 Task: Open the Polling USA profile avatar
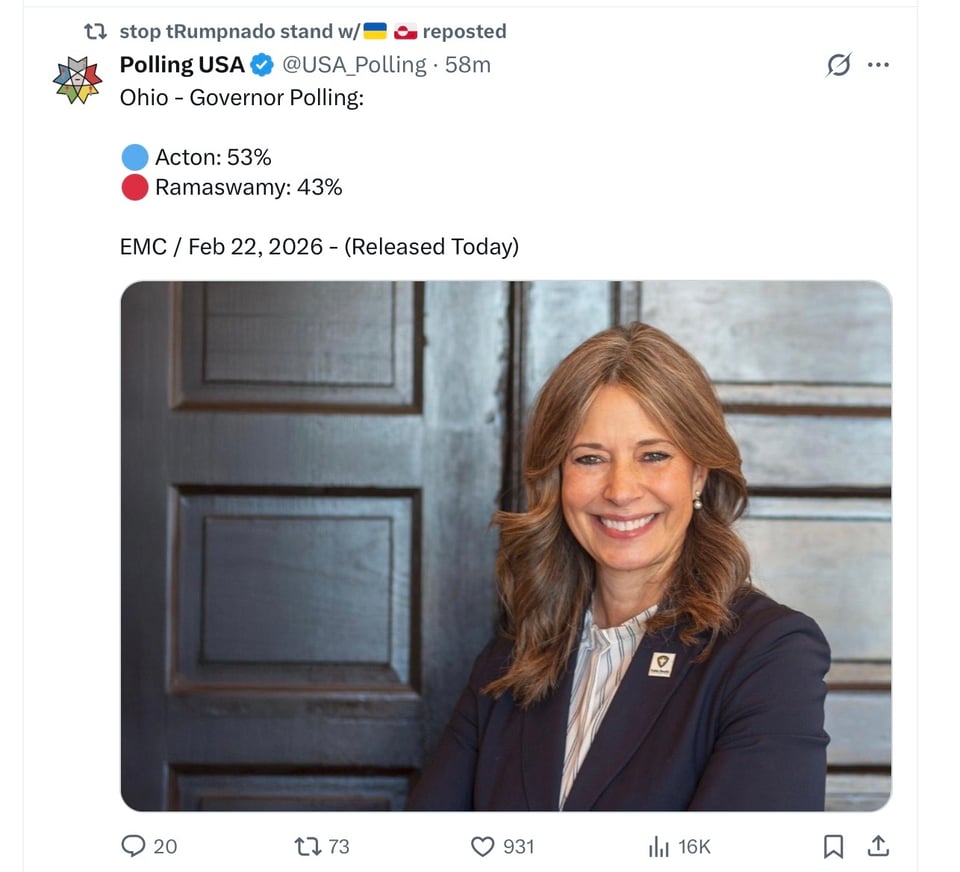point(78,80)
